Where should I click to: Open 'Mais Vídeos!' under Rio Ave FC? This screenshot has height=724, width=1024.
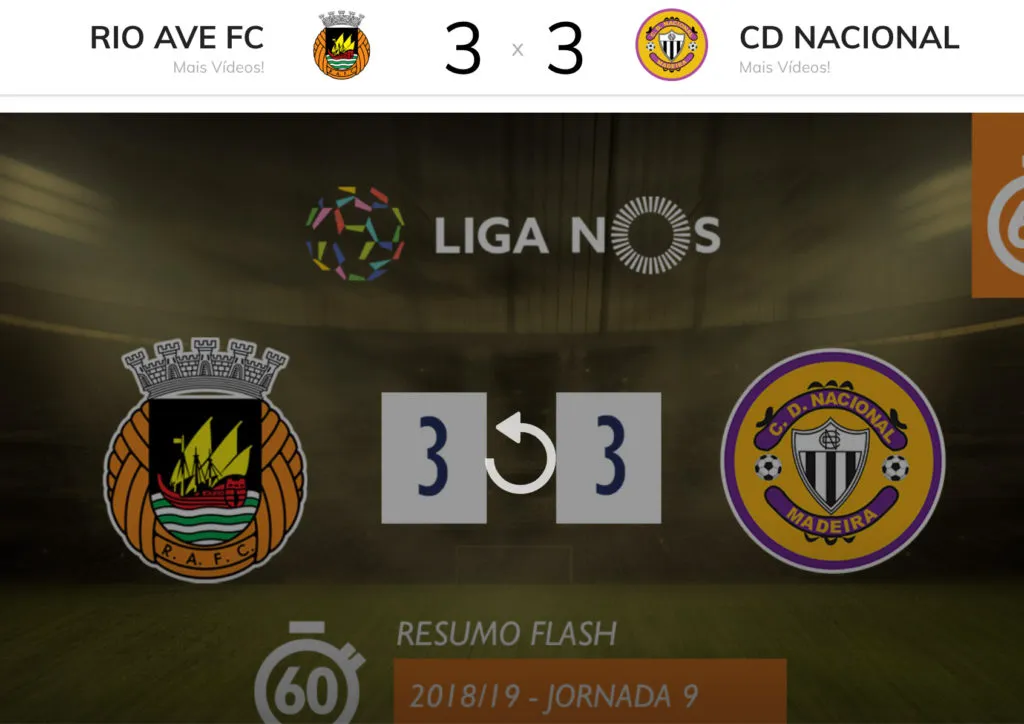pos(218,67)
